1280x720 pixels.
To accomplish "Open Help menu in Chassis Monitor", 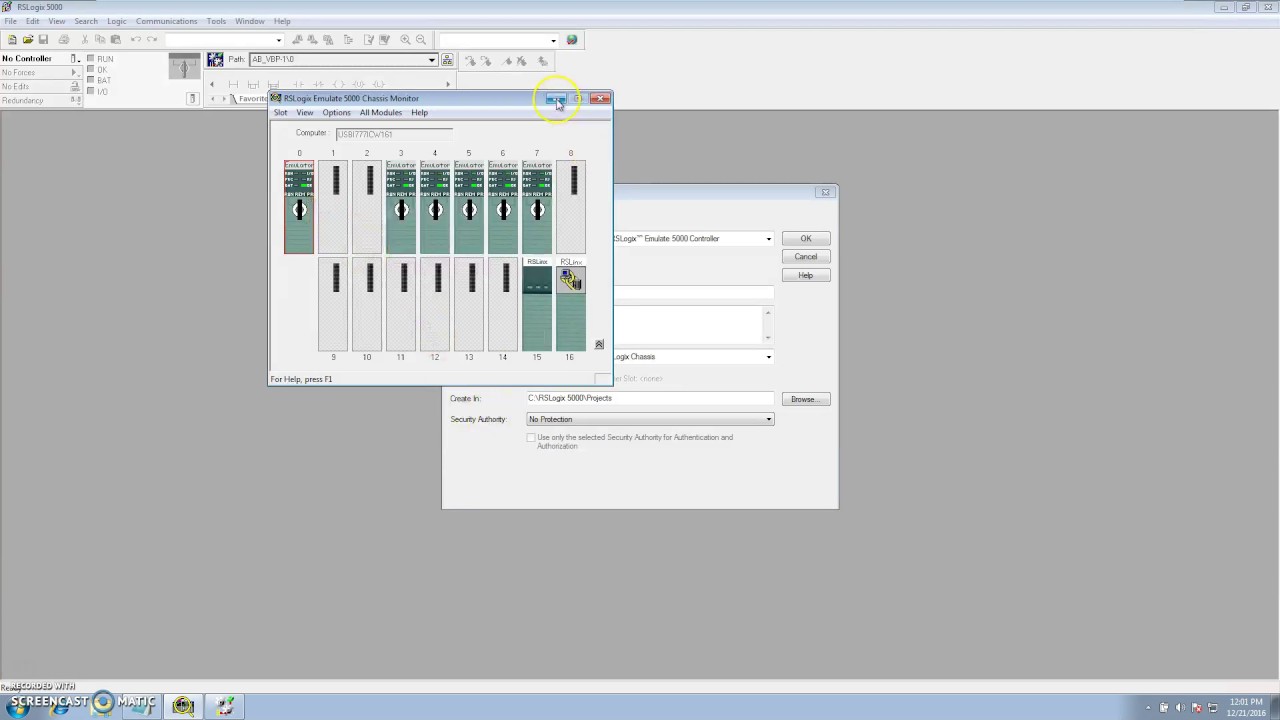I will (x=419, y=113).
